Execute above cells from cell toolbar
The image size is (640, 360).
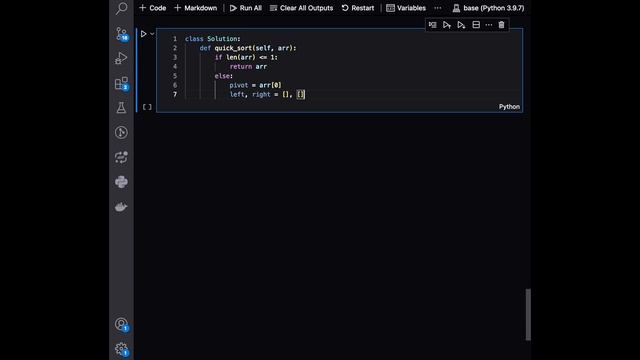447,25
